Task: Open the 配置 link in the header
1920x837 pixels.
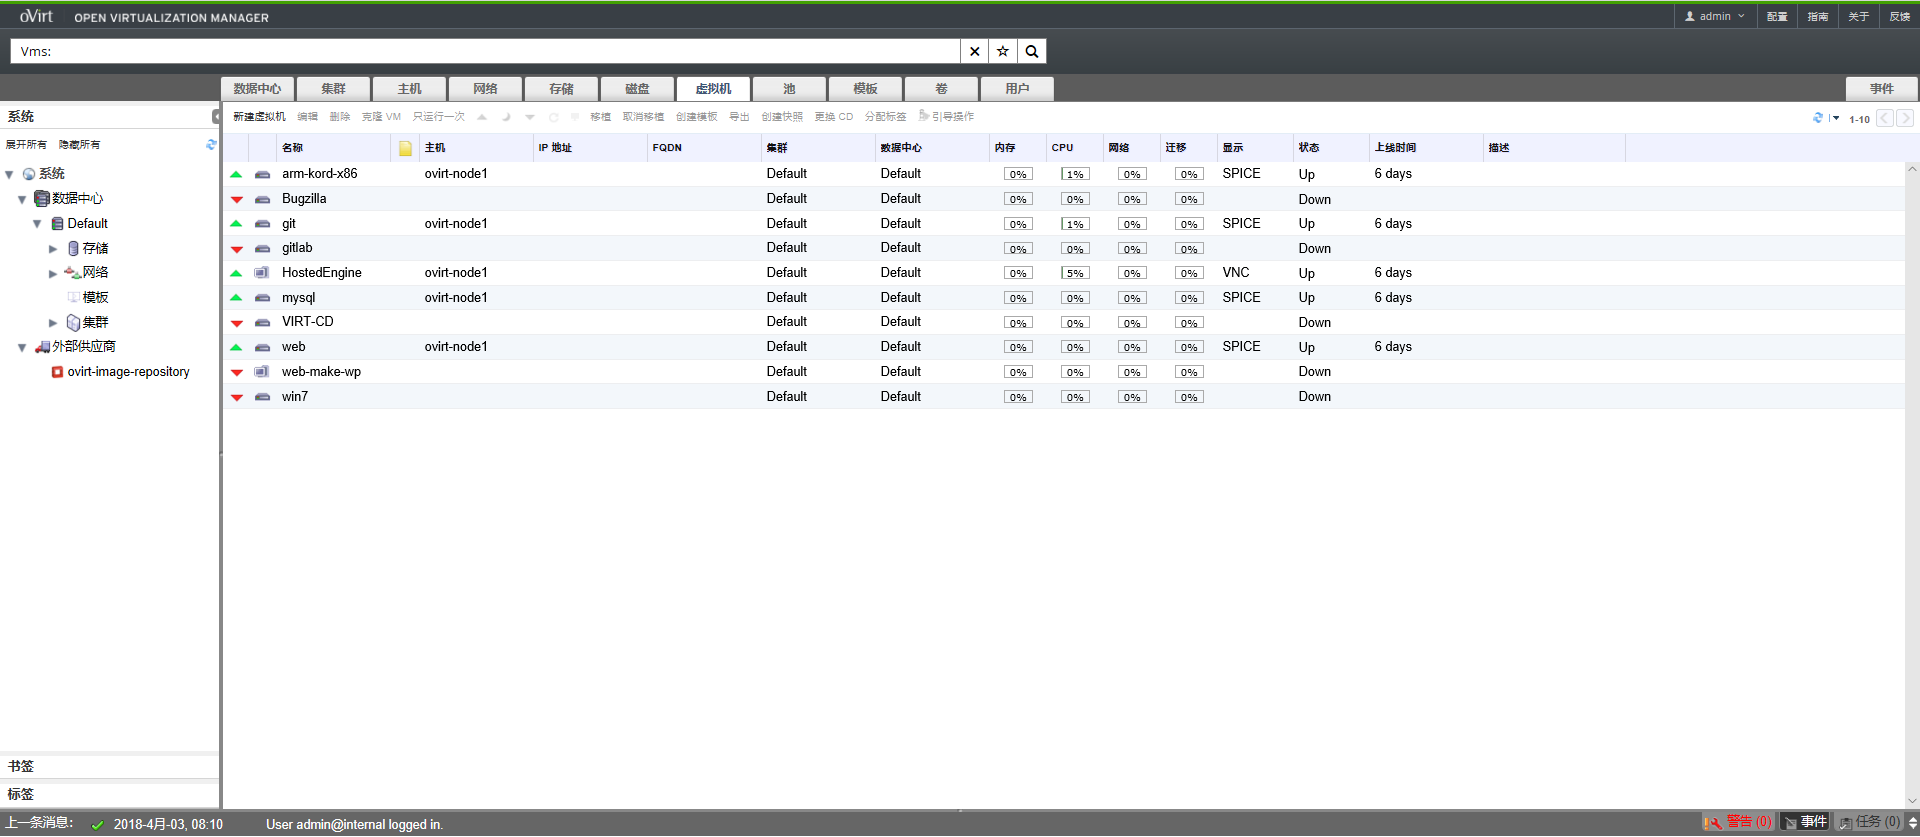Action: click(1777, 16)
